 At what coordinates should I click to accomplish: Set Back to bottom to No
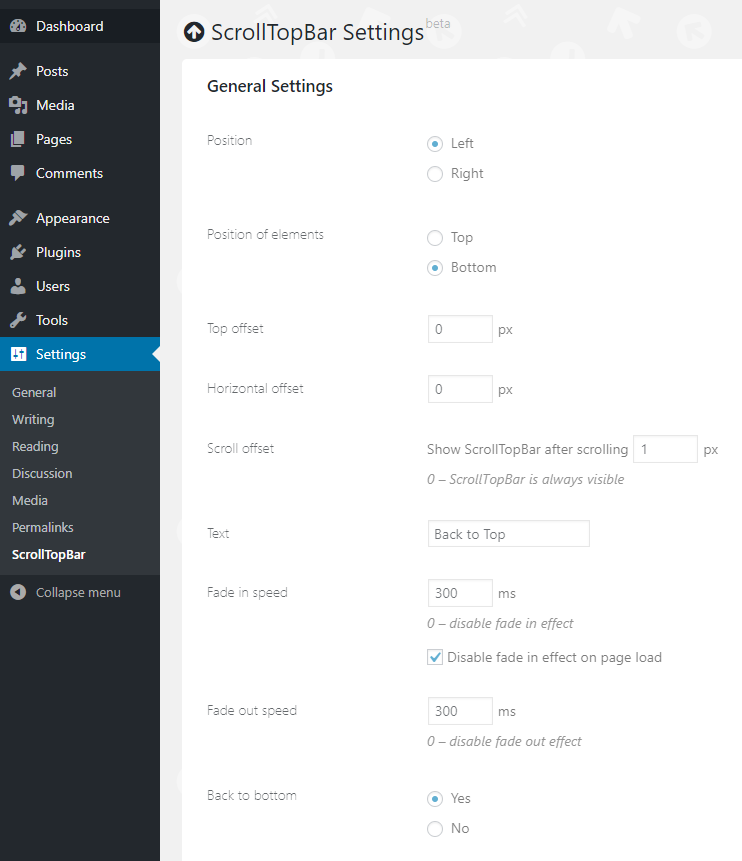click(x=435, y=829)
